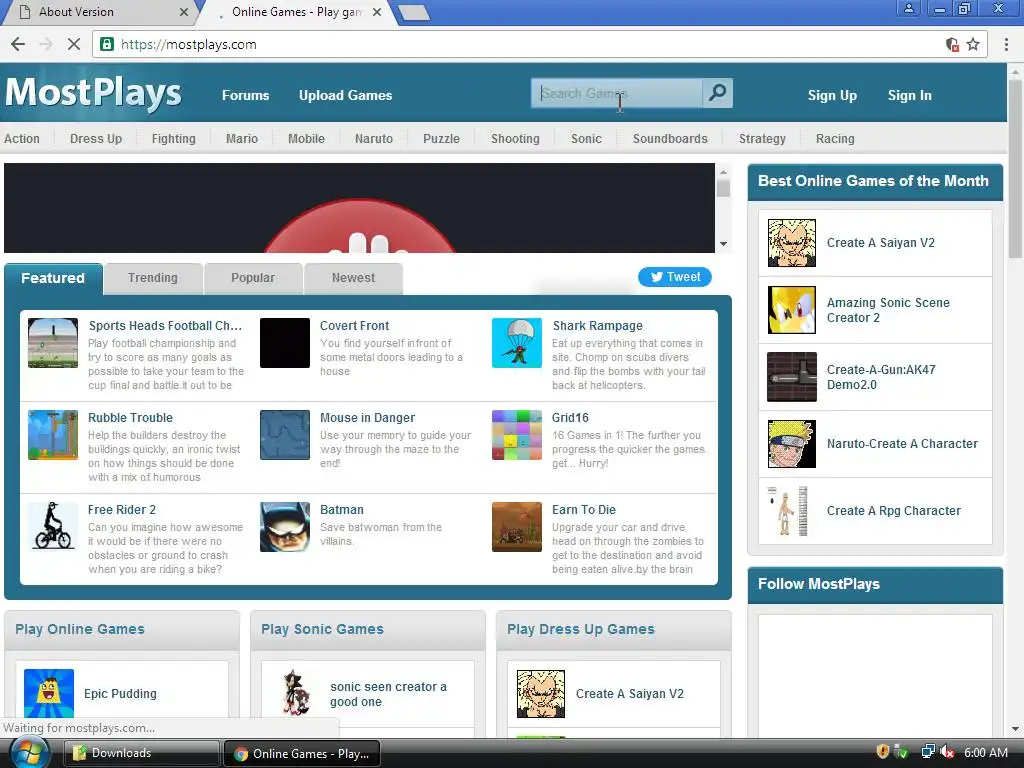Viewport: 1024px width, 768px height.
Task: Open Sonic category
Action: click(586, 138)
